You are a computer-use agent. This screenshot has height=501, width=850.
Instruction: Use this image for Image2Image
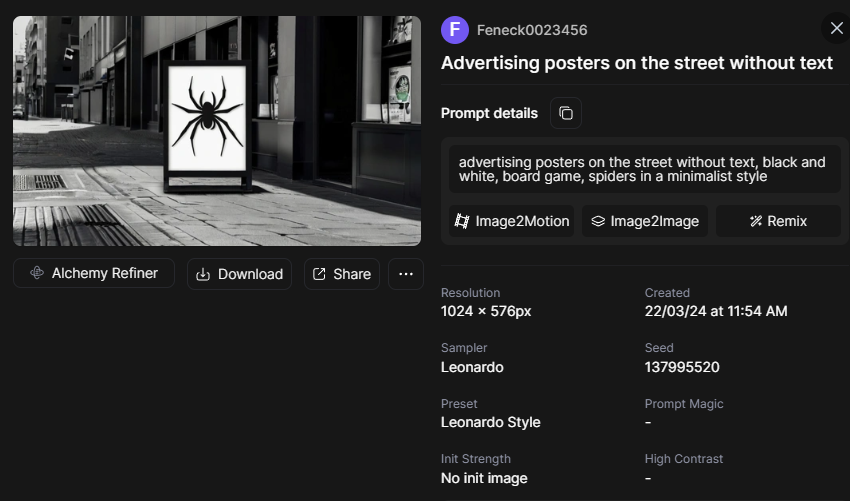click(644, 221)
